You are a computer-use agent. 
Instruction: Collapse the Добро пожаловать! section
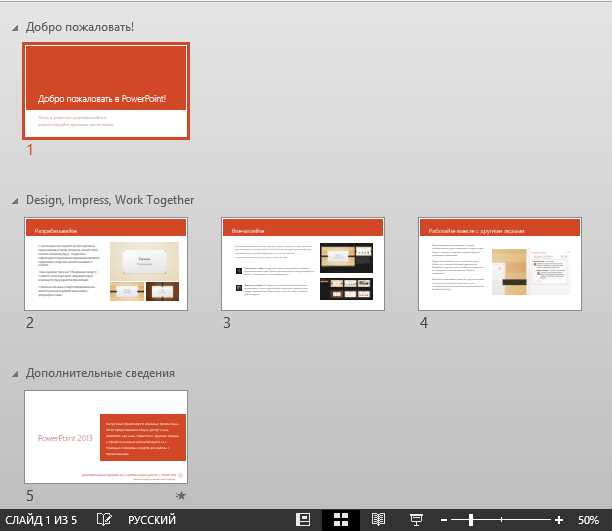(15, 28)
